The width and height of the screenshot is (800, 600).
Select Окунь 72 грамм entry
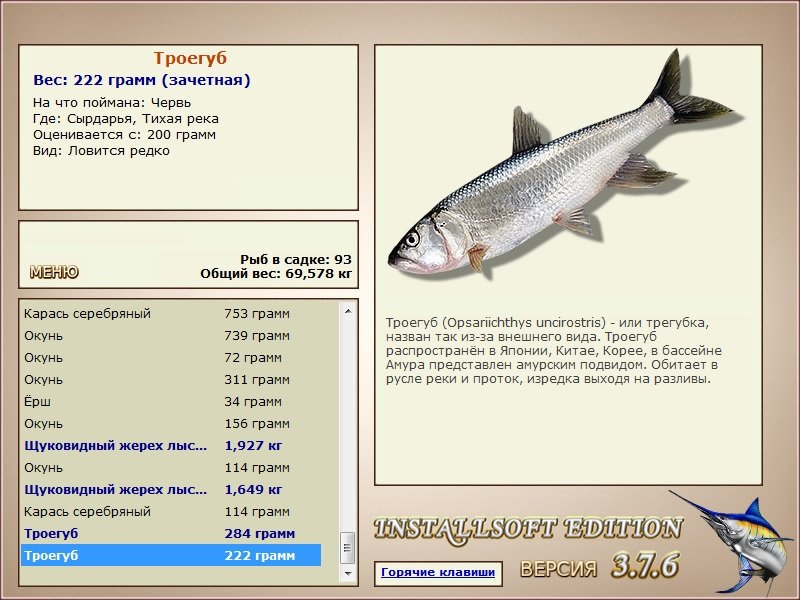[x=171, y=358]
